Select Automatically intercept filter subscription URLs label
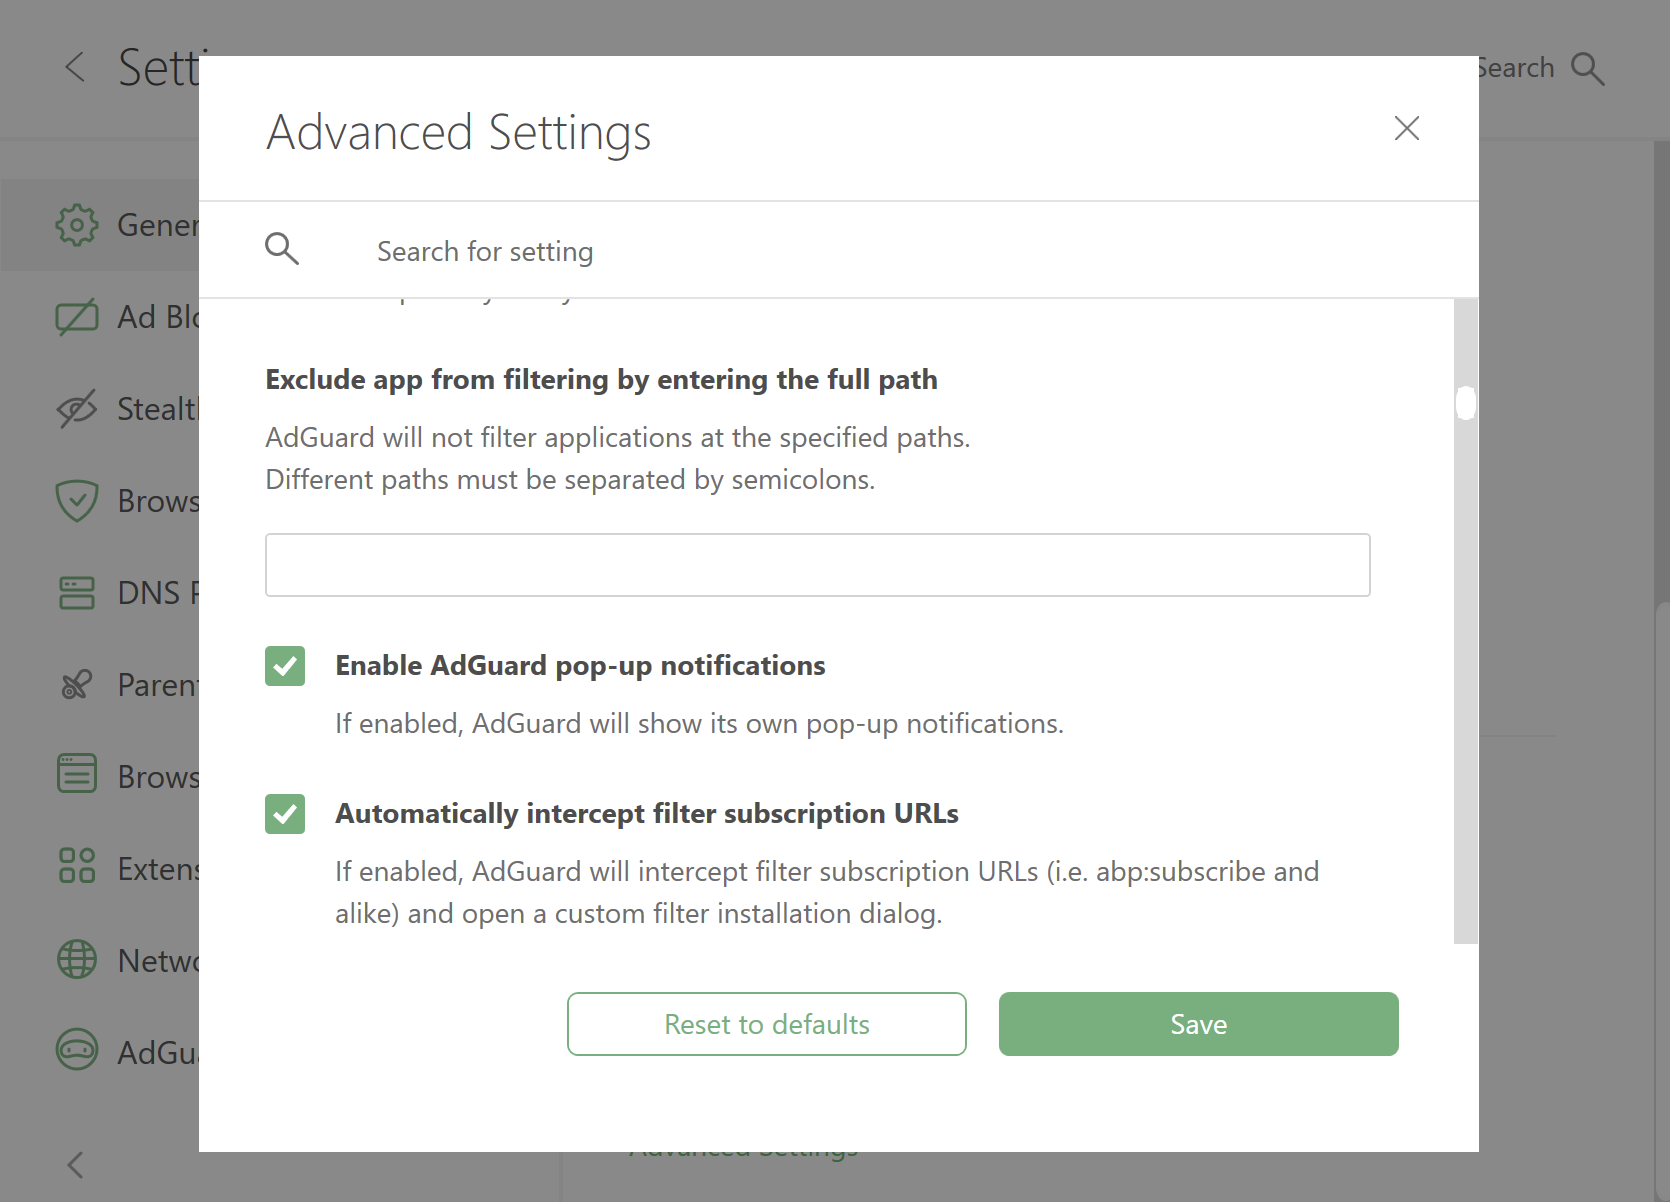The image size is (1670, 1202). tap(647, 814)
